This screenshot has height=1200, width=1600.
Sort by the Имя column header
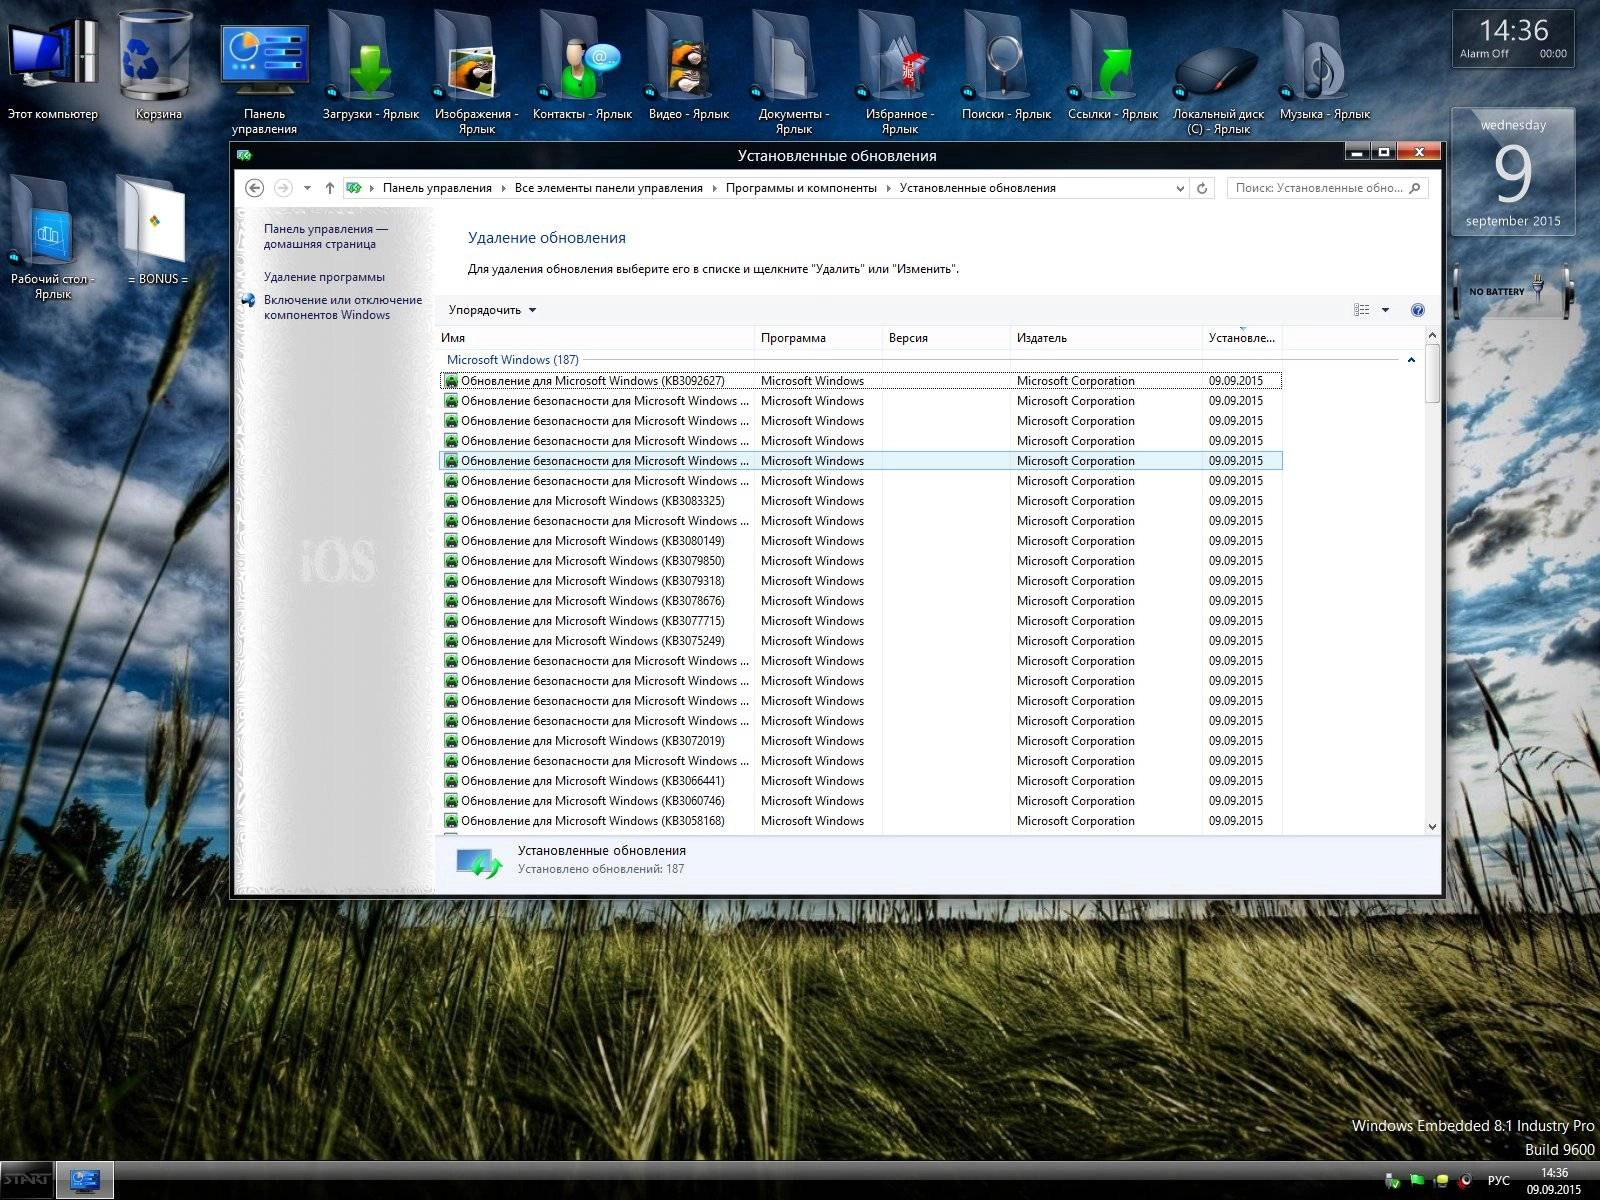(596, 338)
